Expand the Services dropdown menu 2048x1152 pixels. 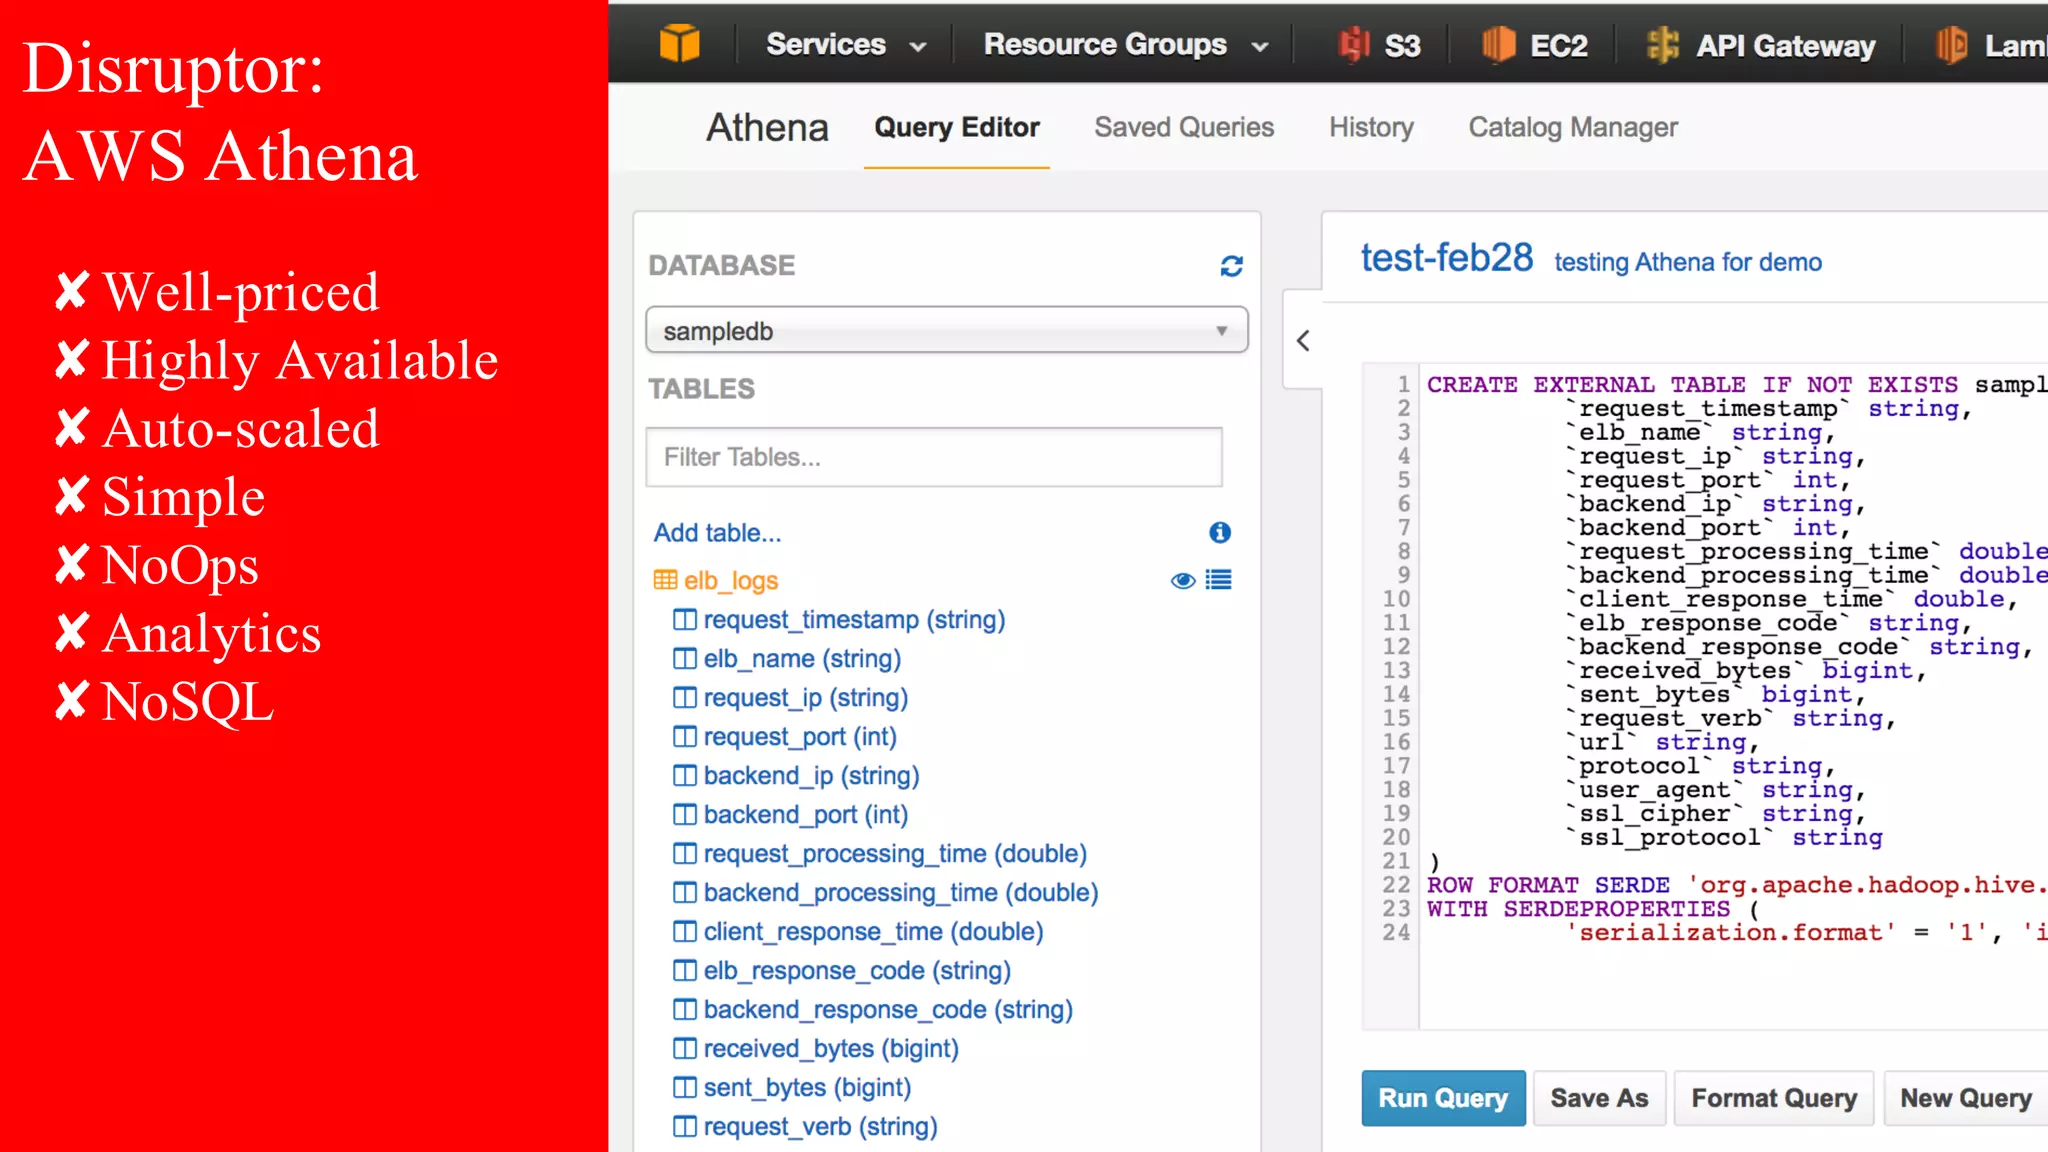pos(846,45)
